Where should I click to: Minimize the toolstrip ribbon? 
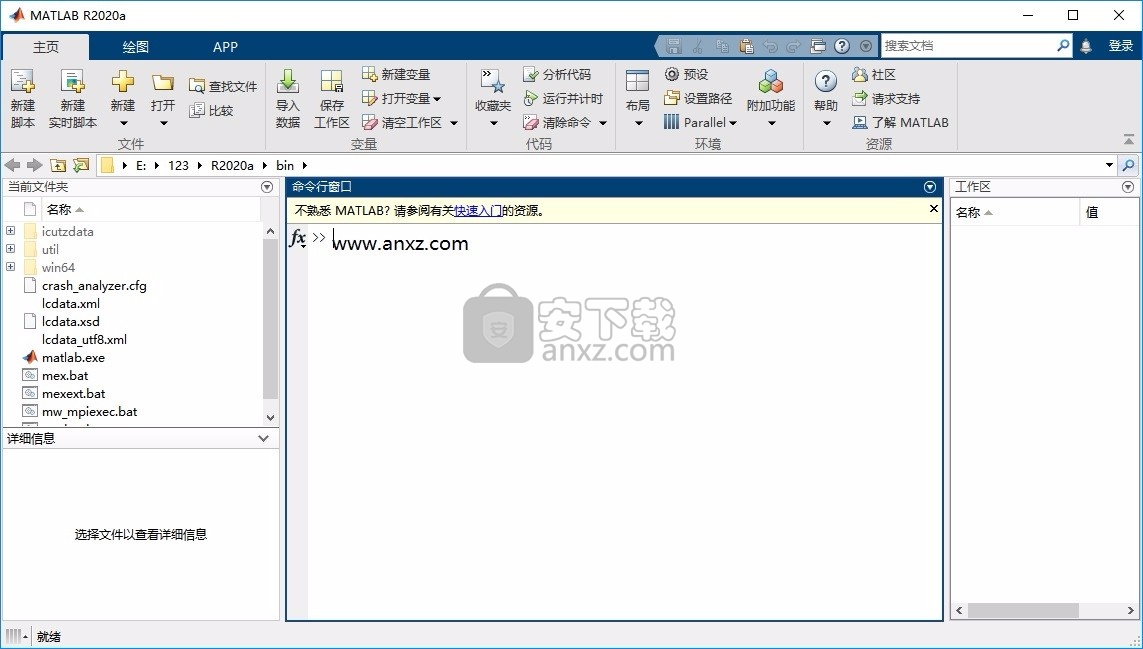coord(1128,139)
